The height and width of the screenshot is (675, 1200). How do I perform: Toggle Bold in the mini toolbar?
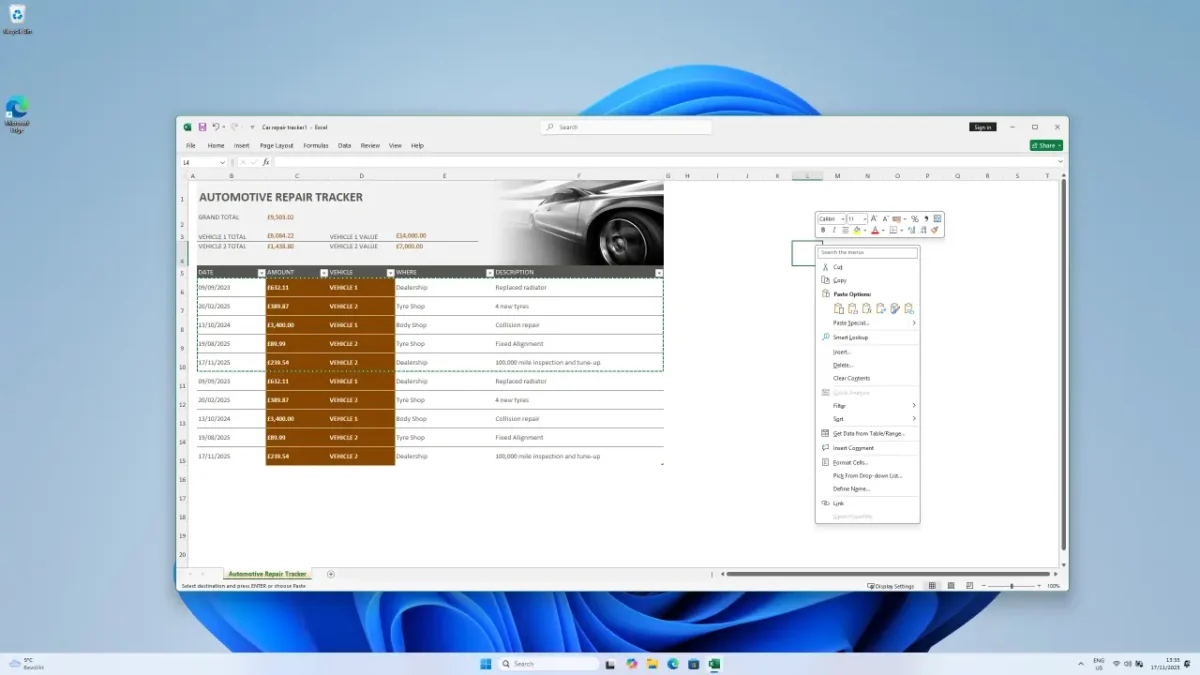coord(823,230)
